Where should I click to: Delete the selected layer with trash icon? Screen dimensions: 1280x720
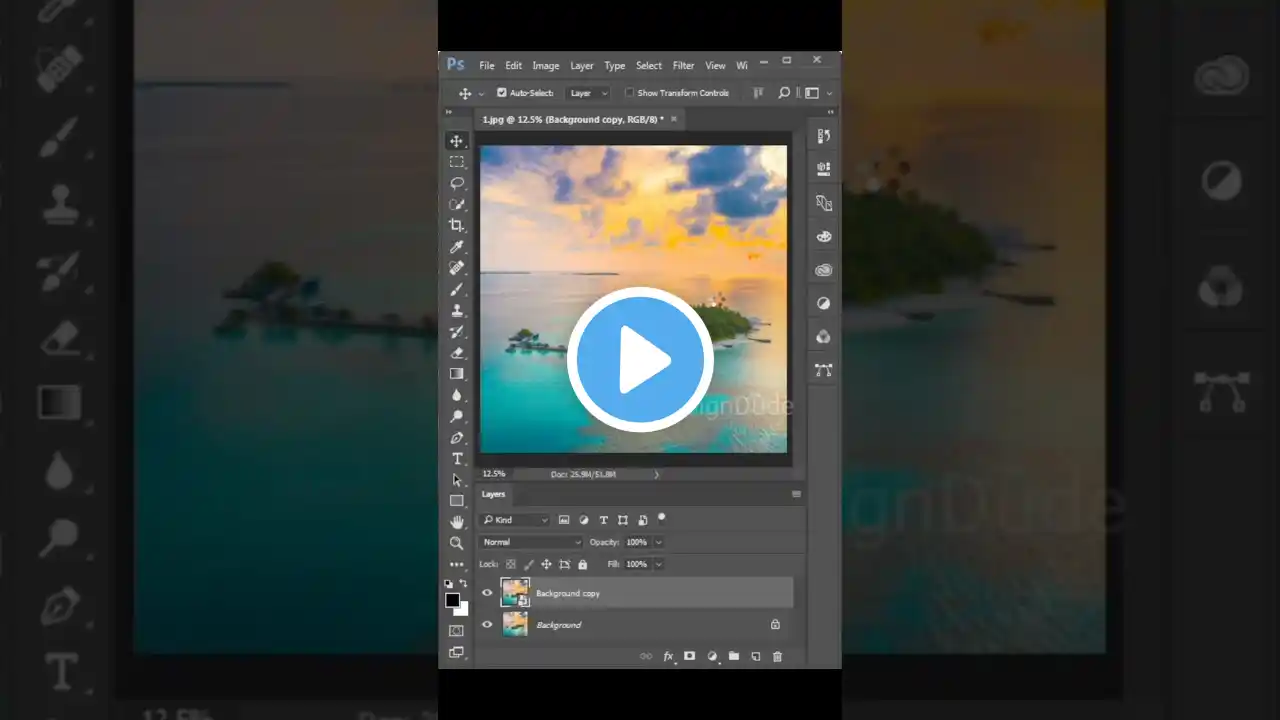pos(777,656)
